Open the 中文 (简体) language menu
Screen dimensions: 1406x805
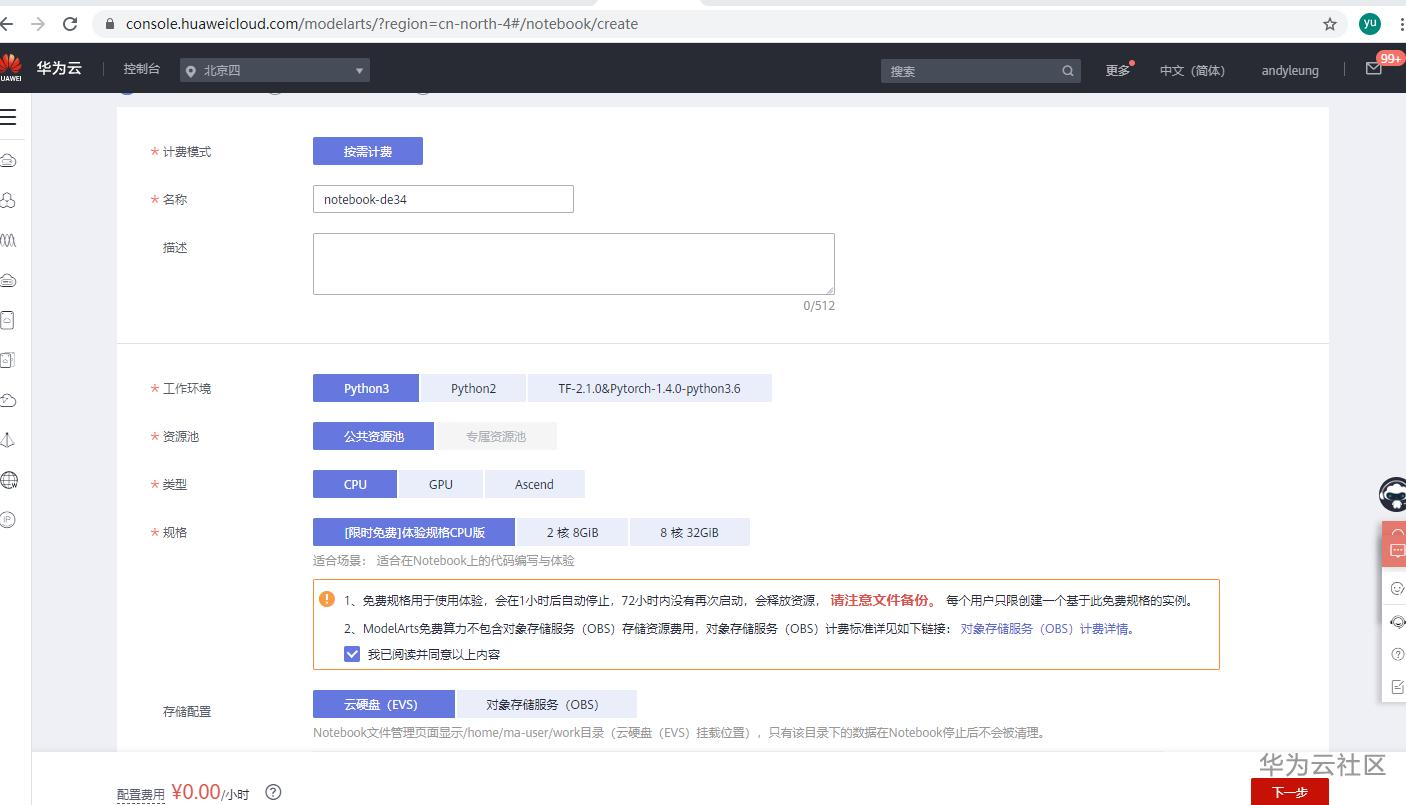click(1192, 70)
